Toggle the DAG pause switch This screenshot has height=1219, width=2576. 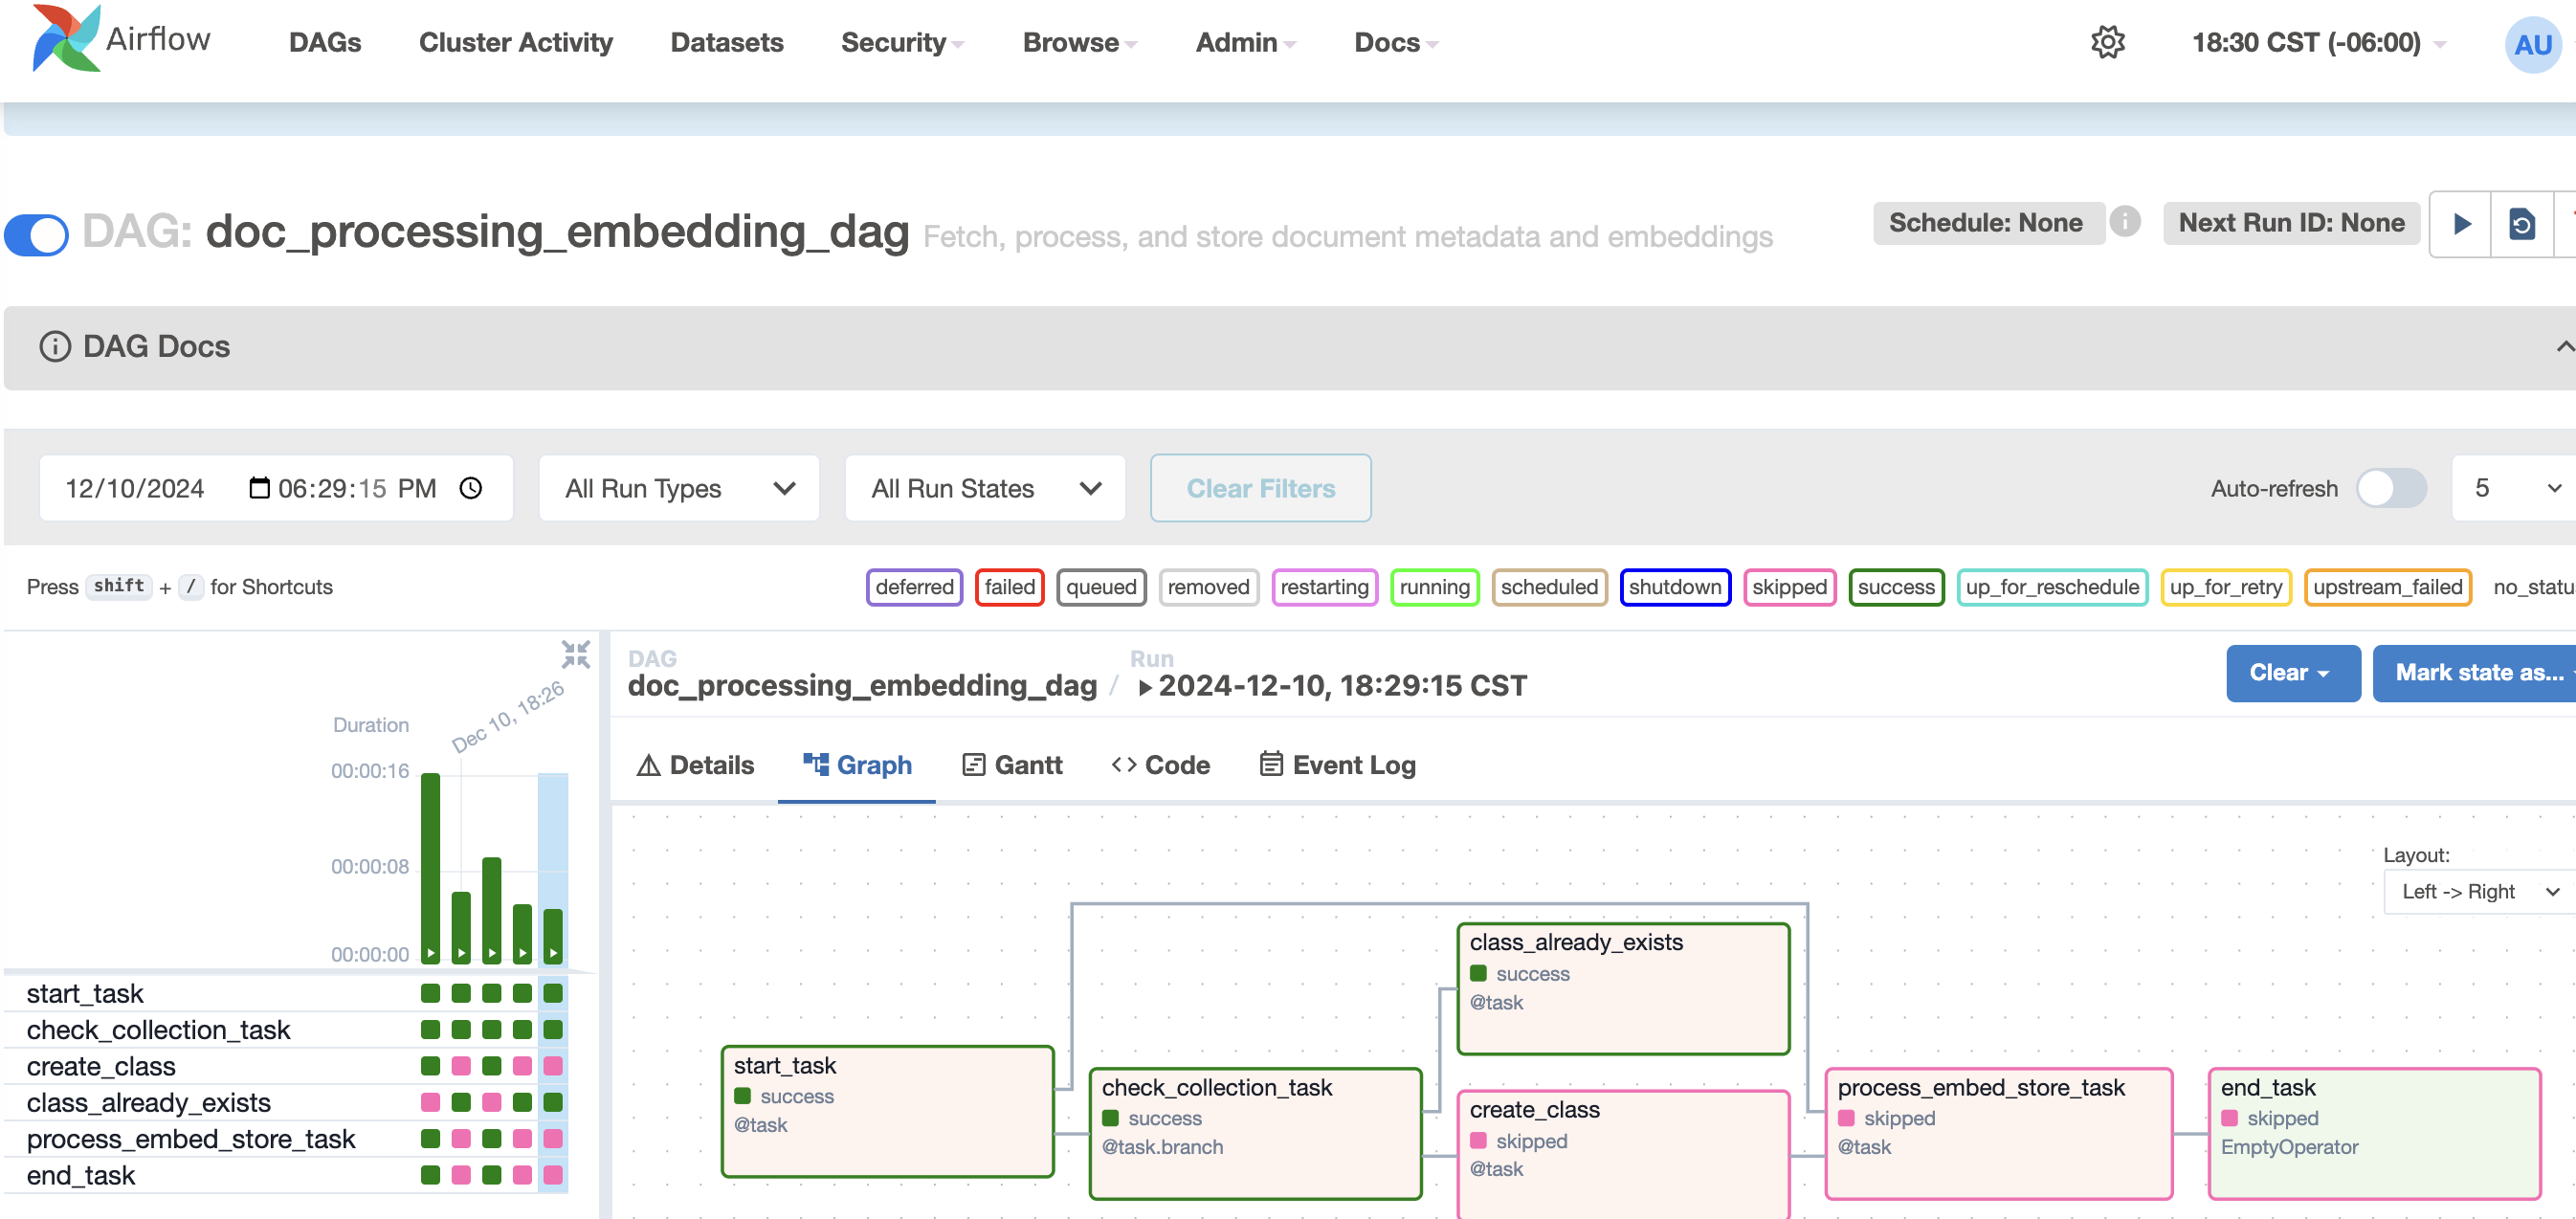37,234
